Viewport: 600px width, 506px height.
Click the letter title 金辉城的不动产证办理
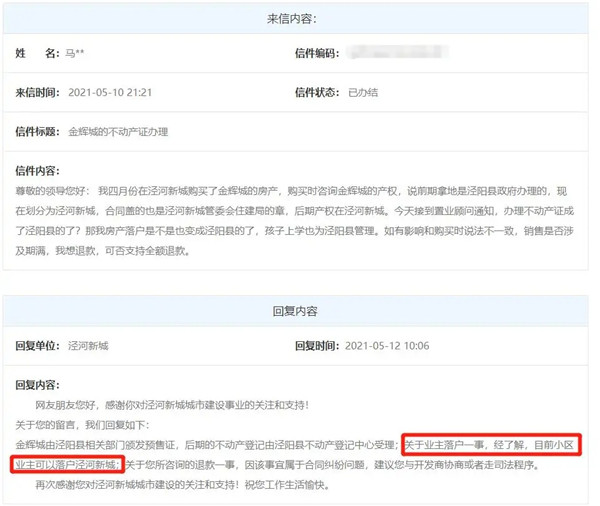(x=118, y=132)
